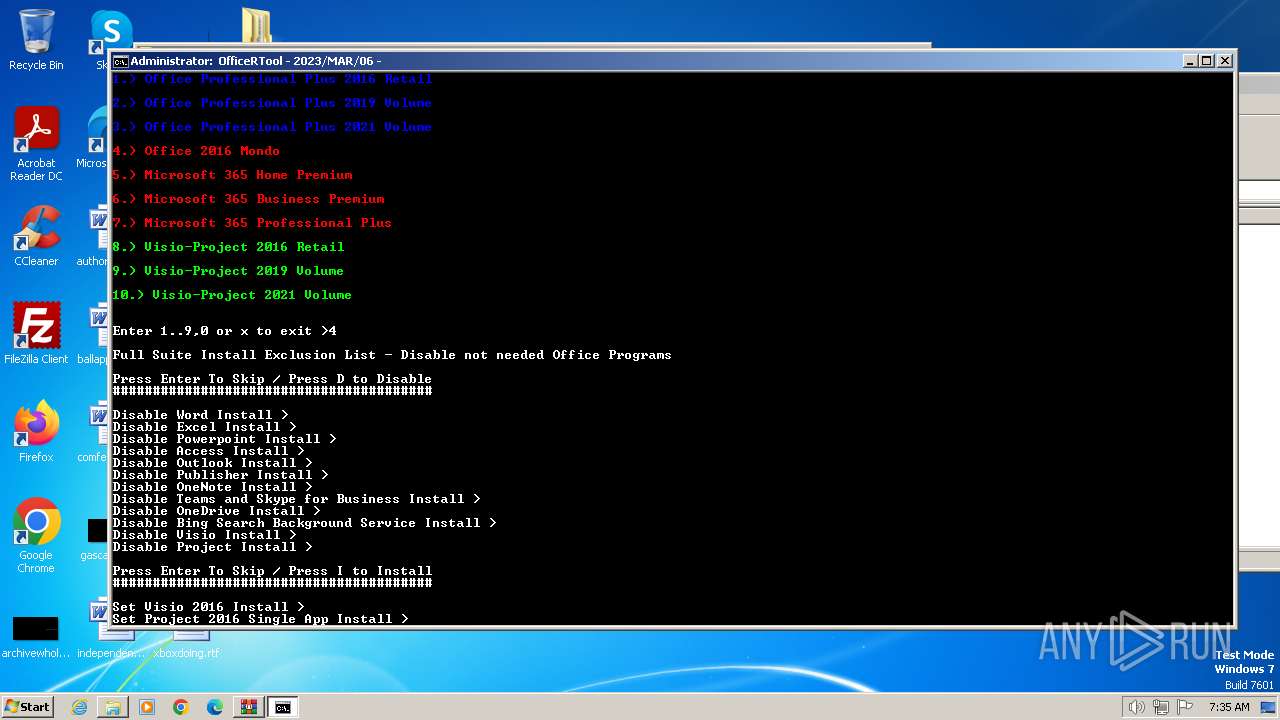Click 'Press D to Disable' instruction line
The width and height of the screenshot is (1280, 720).
pos(272,379)
